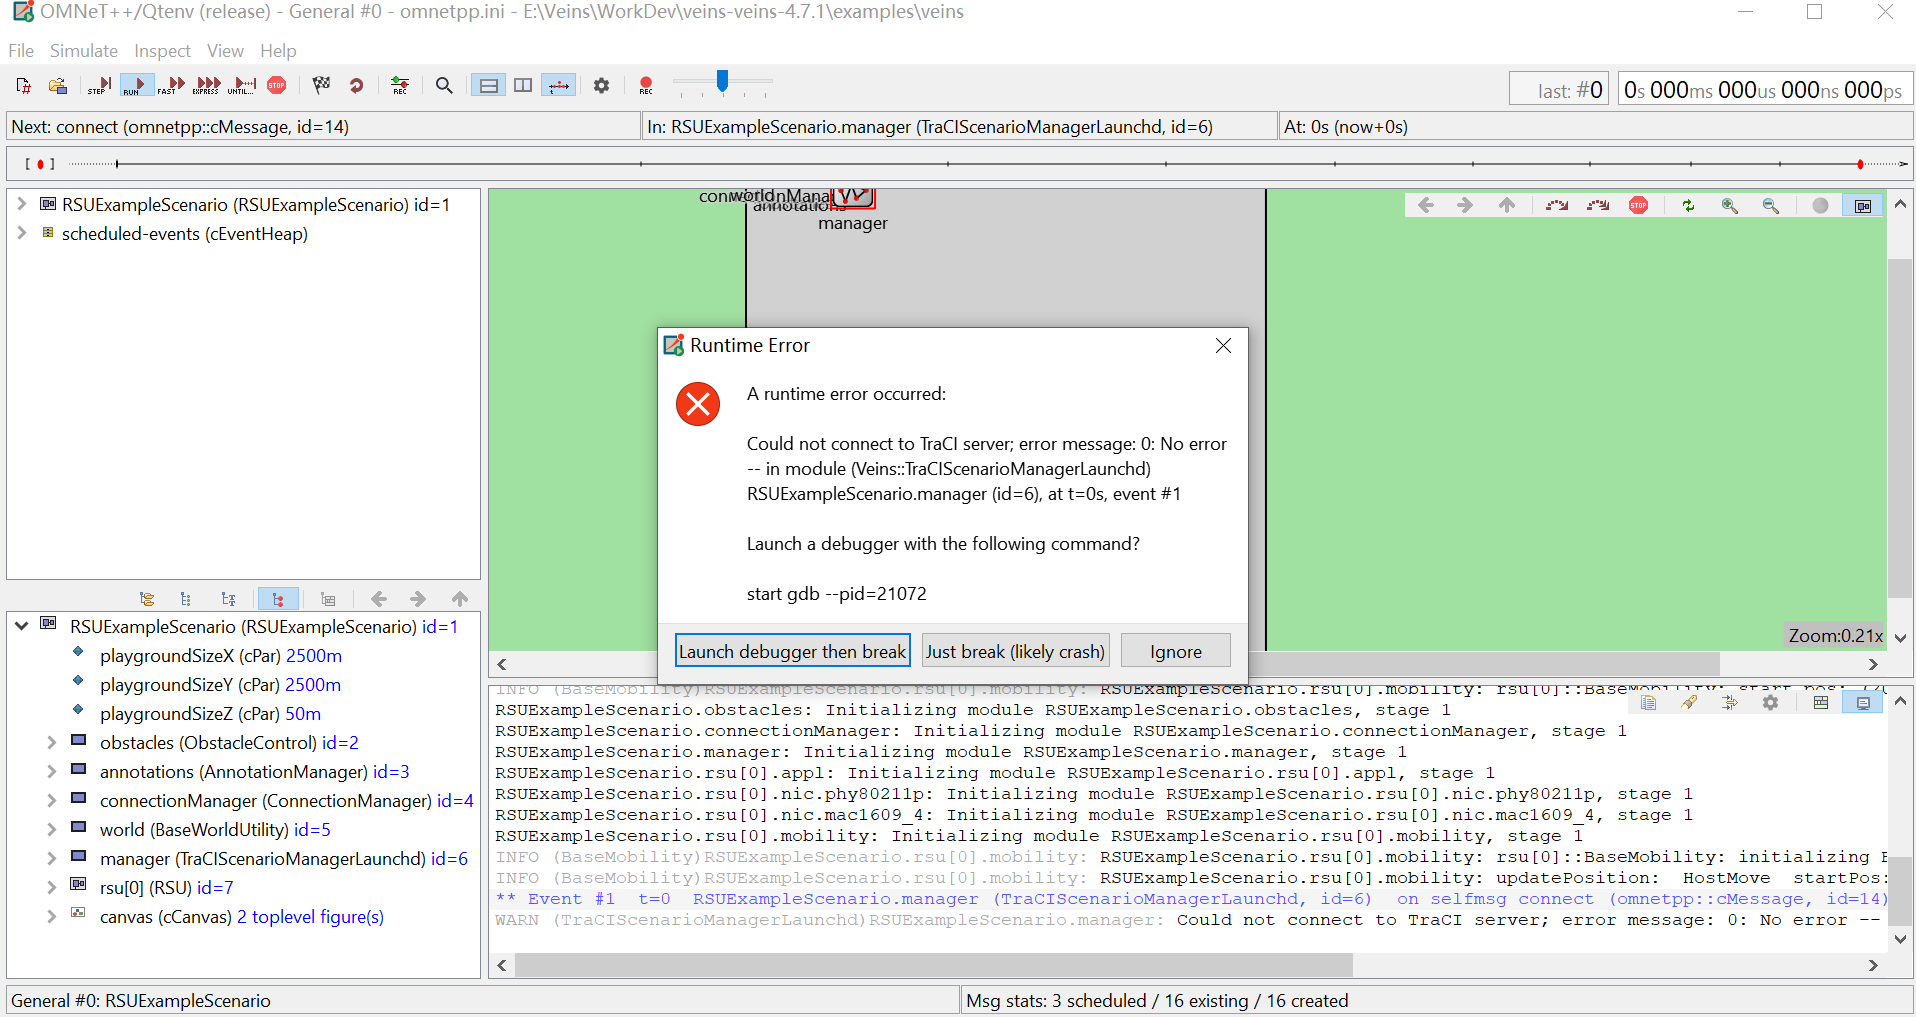Expand connectionManager (ConnectionManager) node
Image resolution: width=1916 pixels, height=1017 pixels.
(x=51, y=800)
